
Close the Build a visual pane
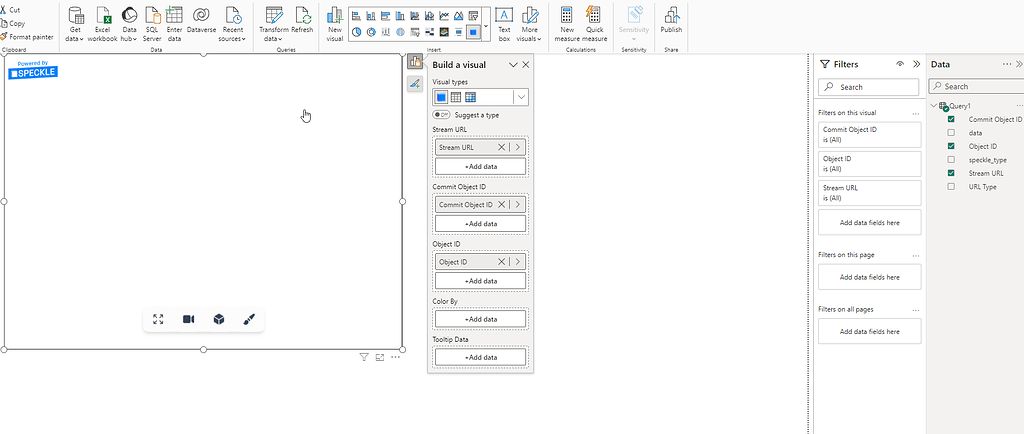[x=526, y=65]
